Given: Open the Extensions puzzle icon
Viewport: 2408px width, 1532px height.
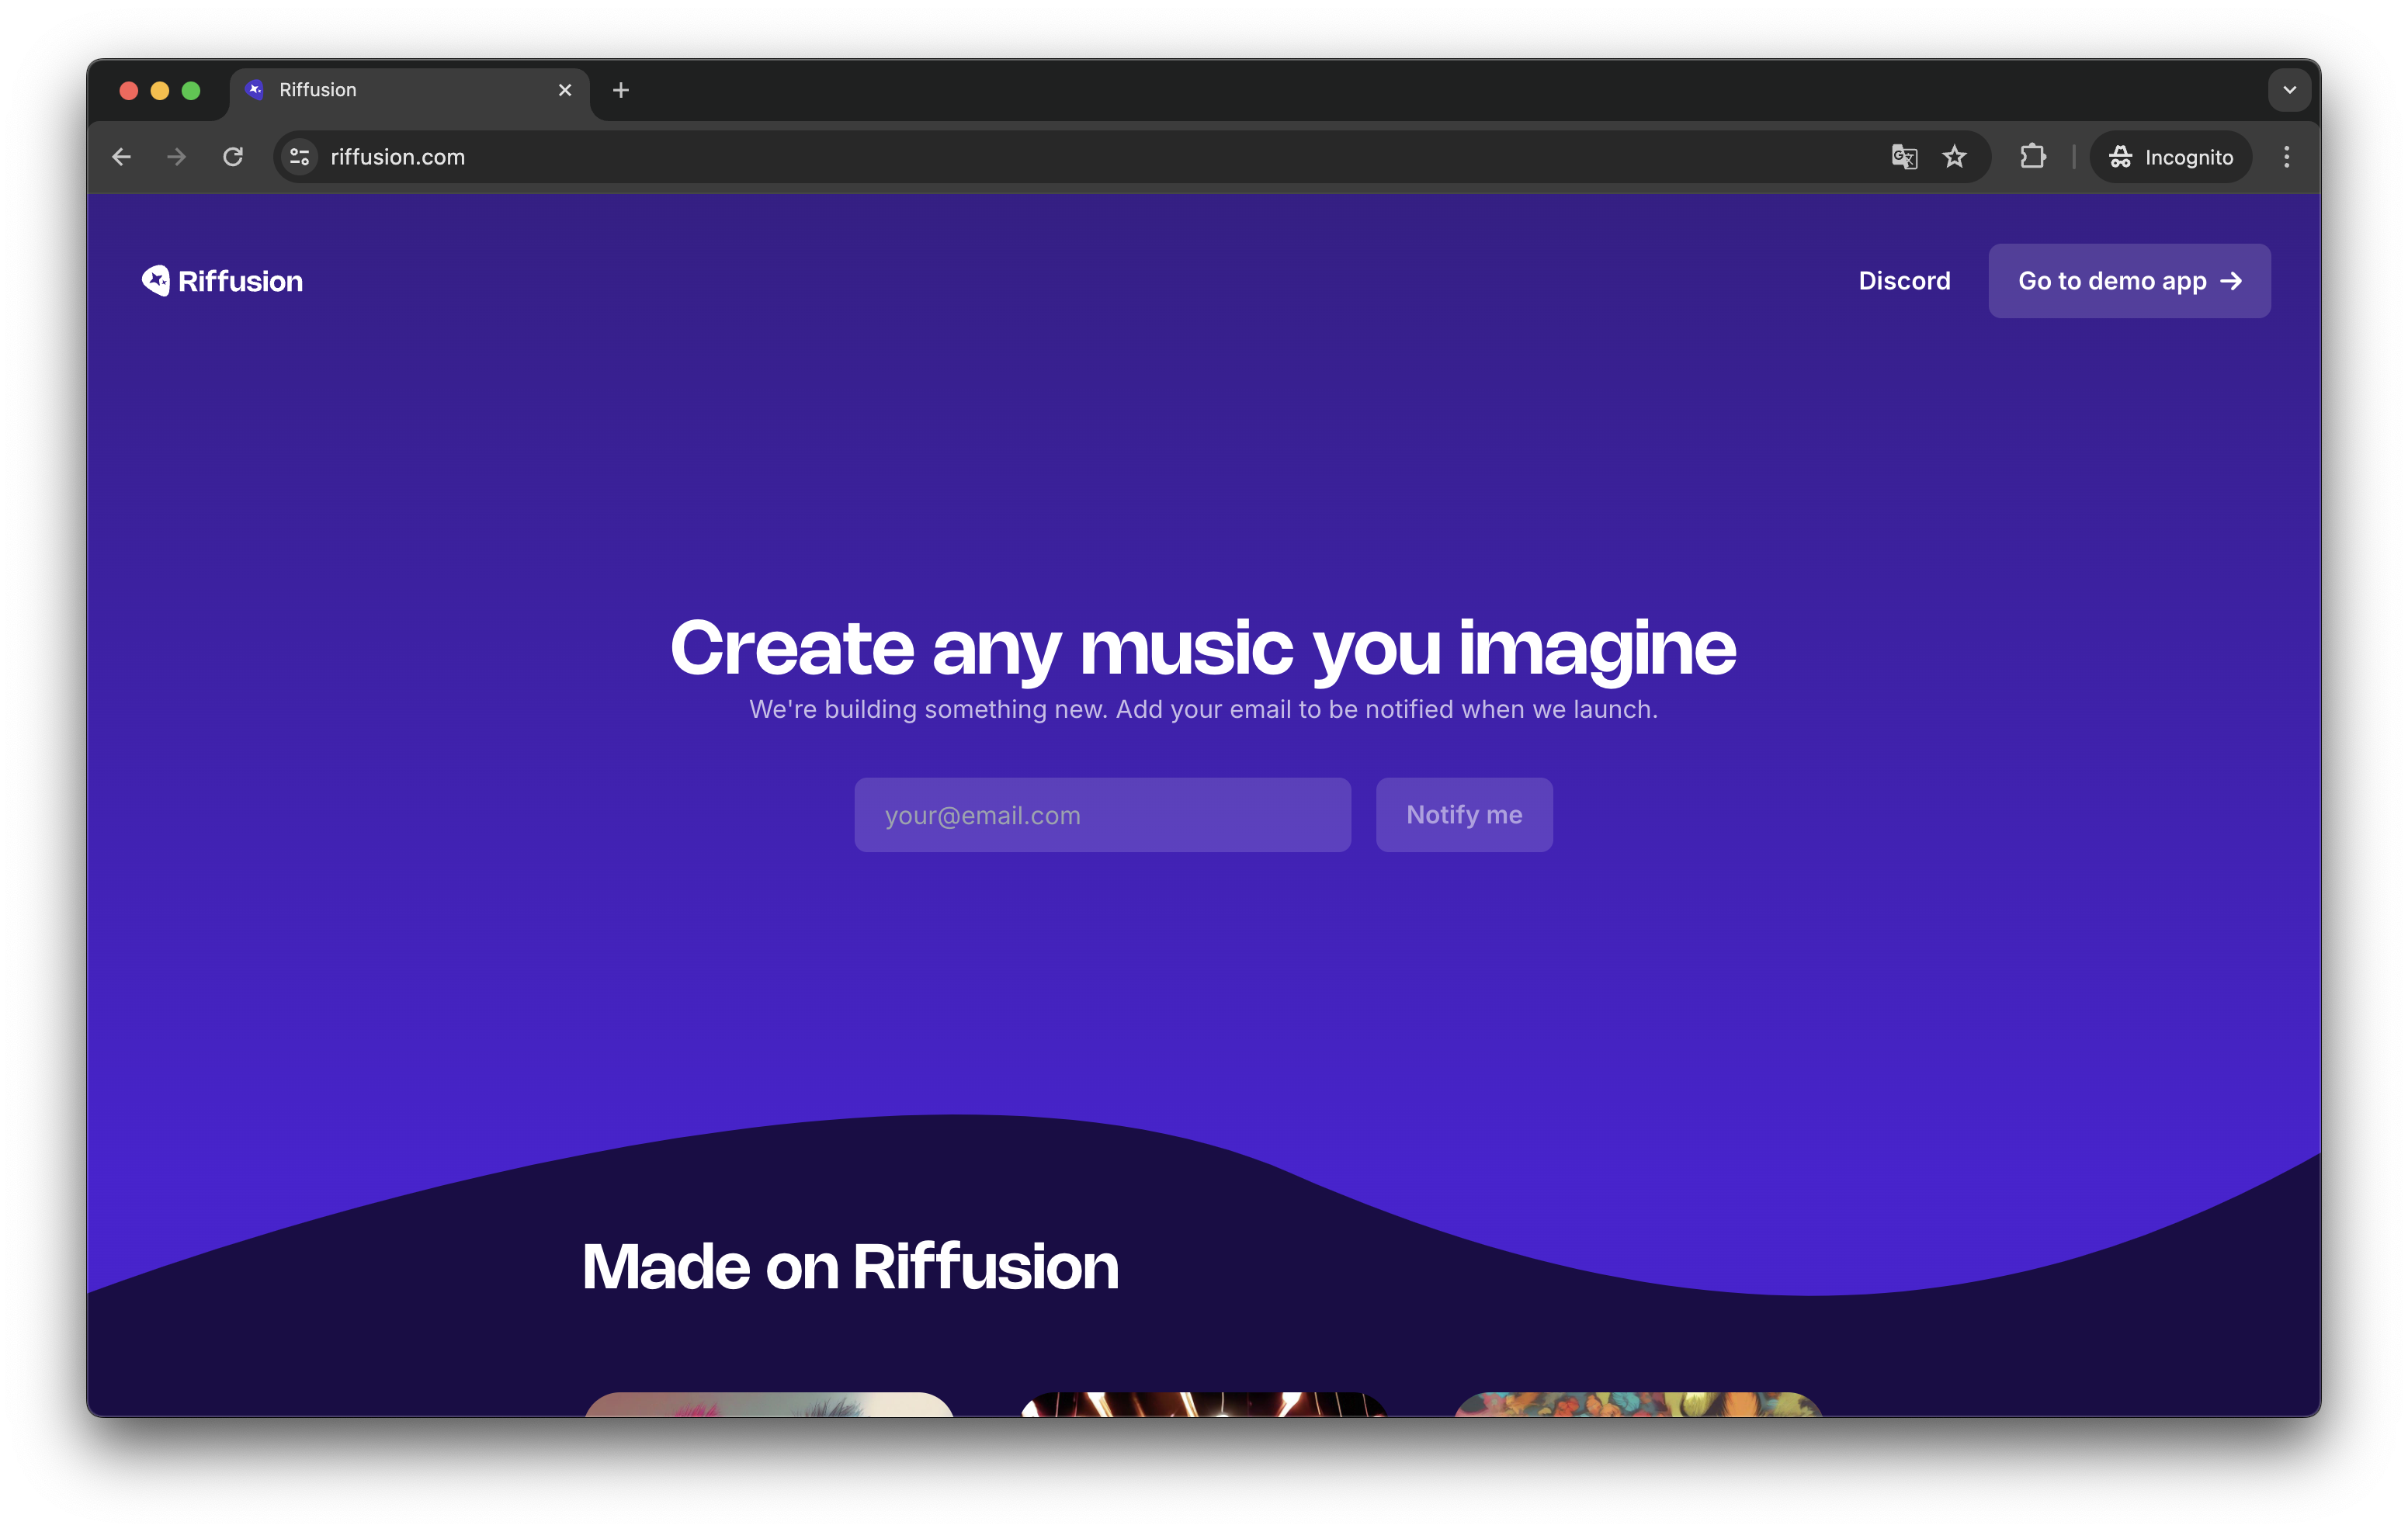Looking at the screenshot, I should 2032,157.
